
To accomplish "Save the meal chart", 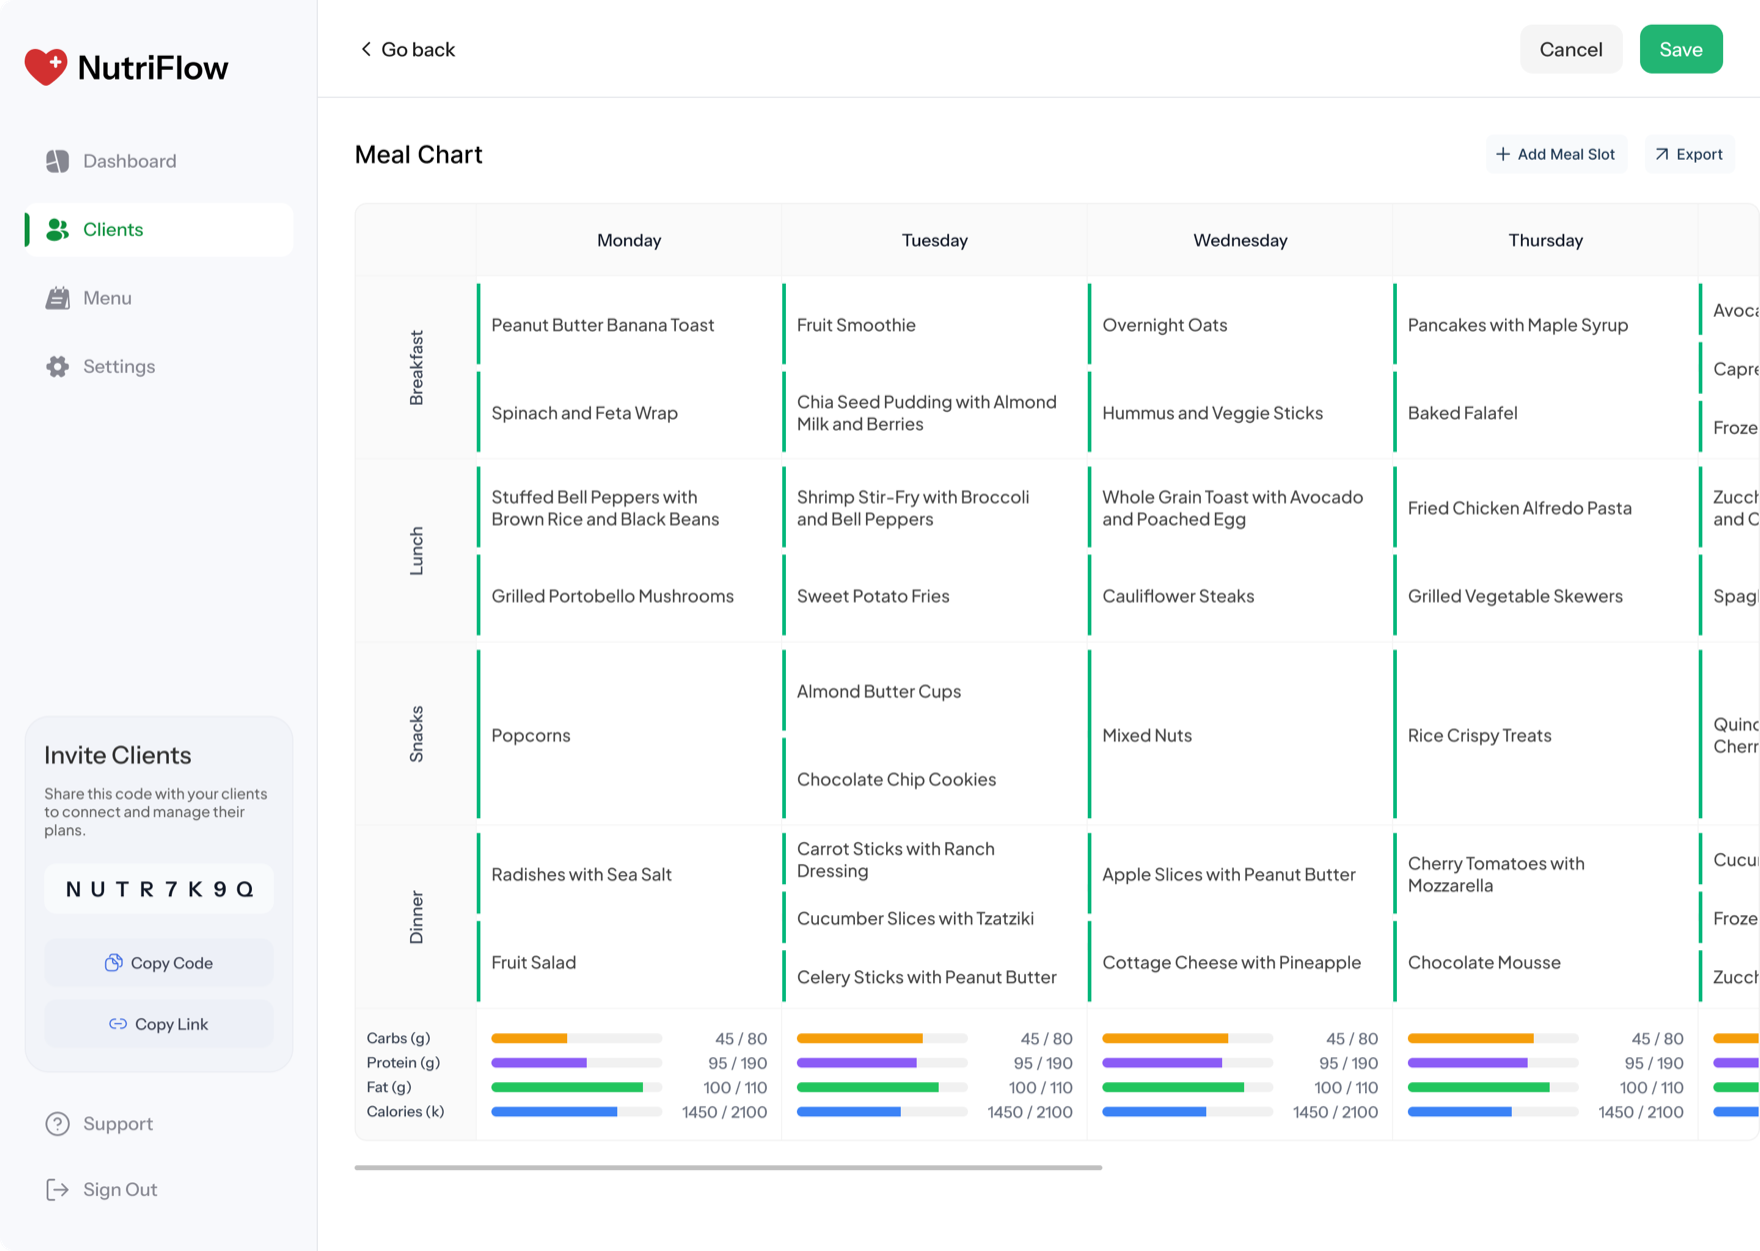I will (x=1681, y=49).
